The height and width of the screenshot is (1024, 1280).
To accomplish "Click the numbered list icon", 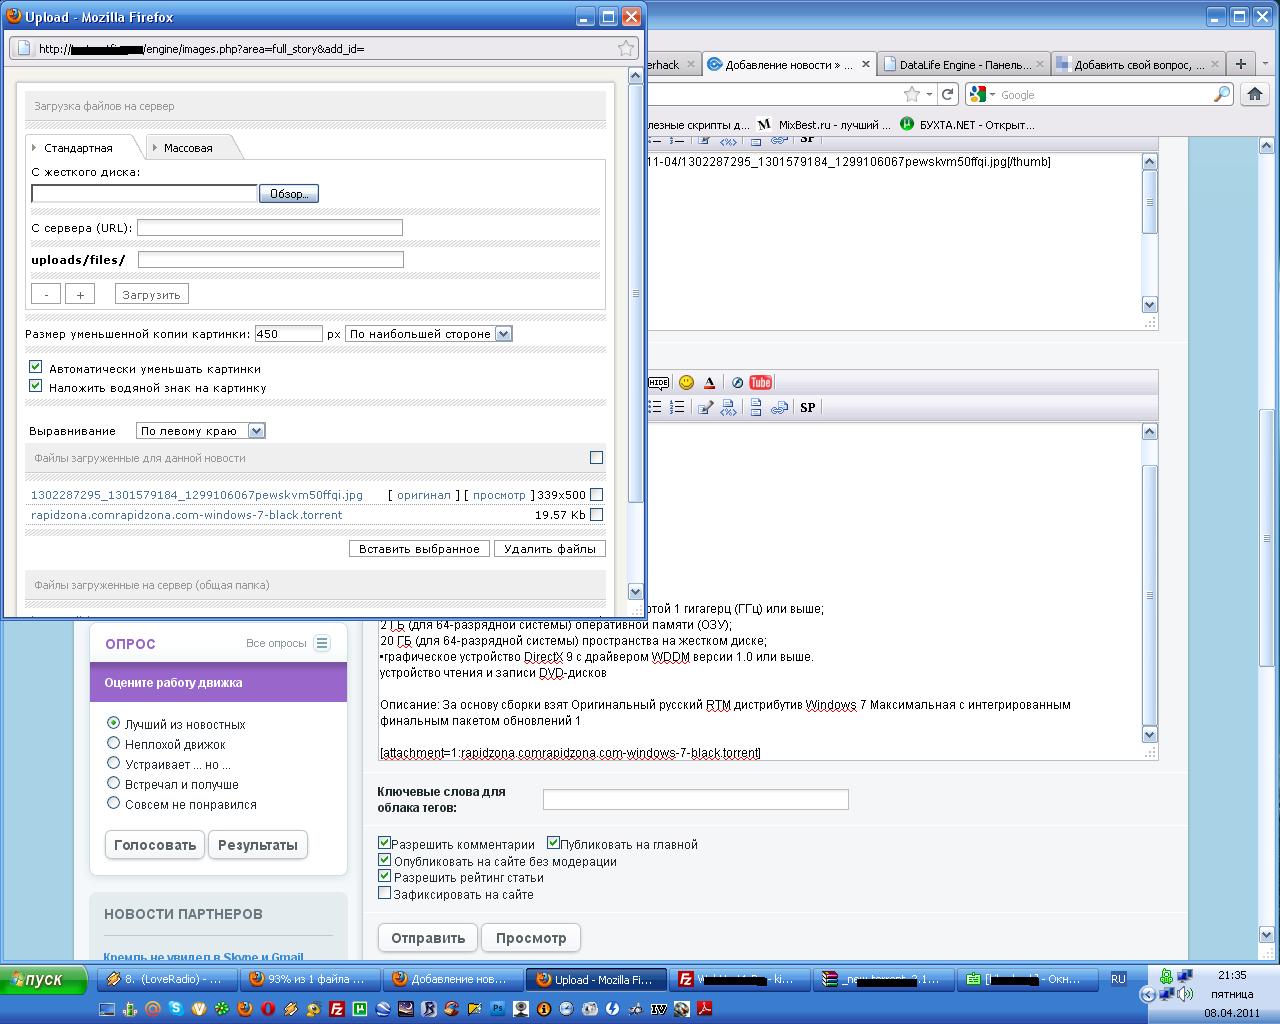I will pos(677,407).
